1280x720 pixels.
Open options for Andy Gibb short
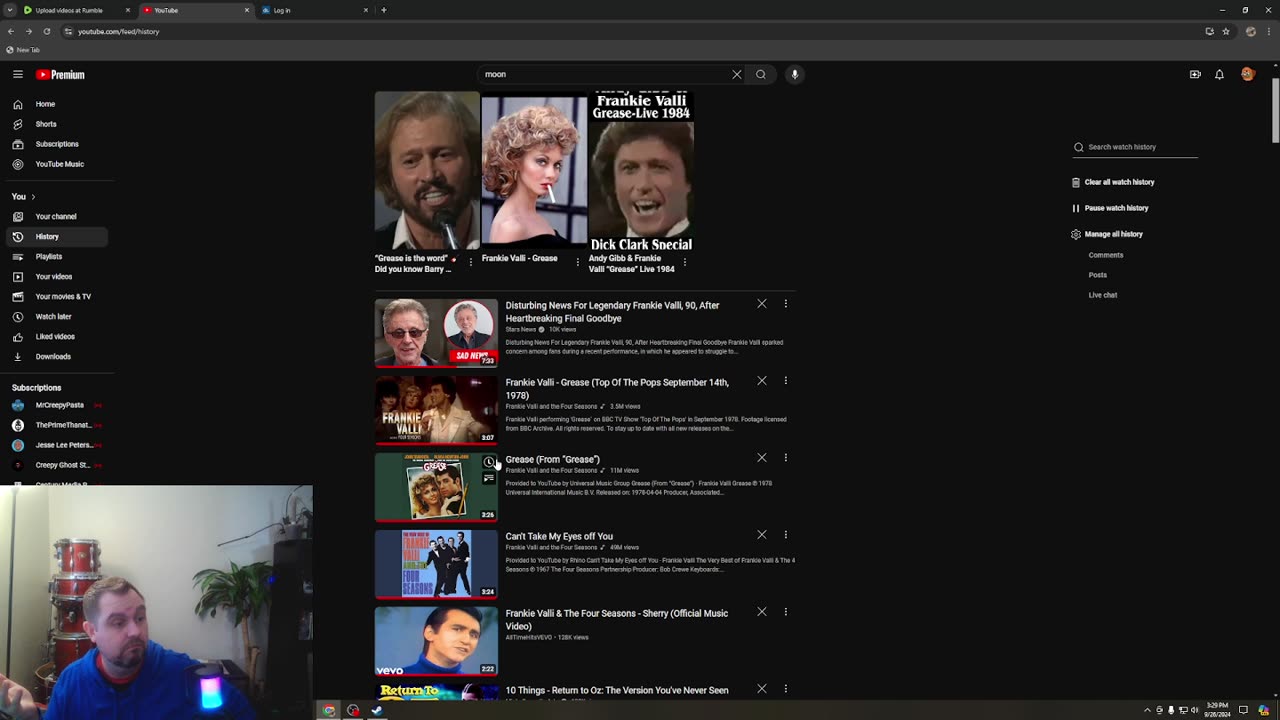click(x=684, y=262)
